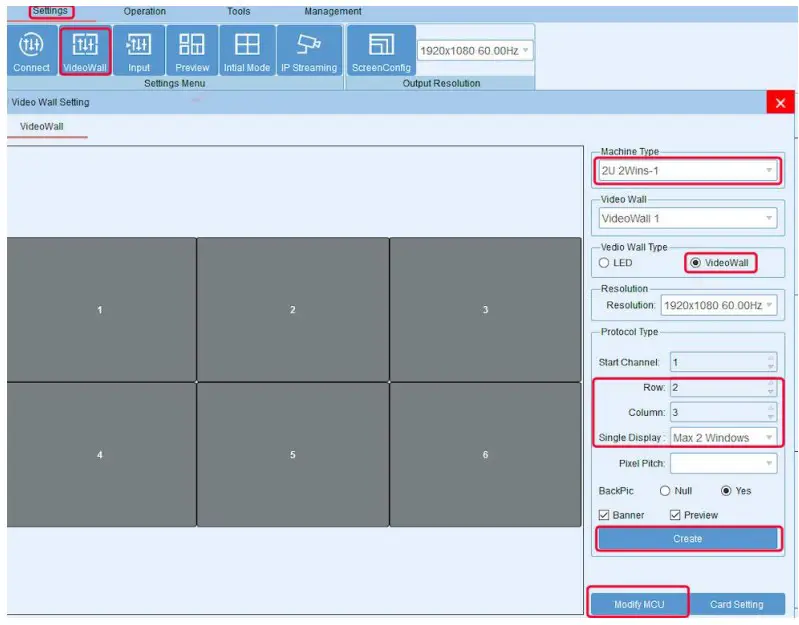Open the Single Display dropdown
Image resolution: width=799 pixels, height=625 pixels.
point(724,438)
